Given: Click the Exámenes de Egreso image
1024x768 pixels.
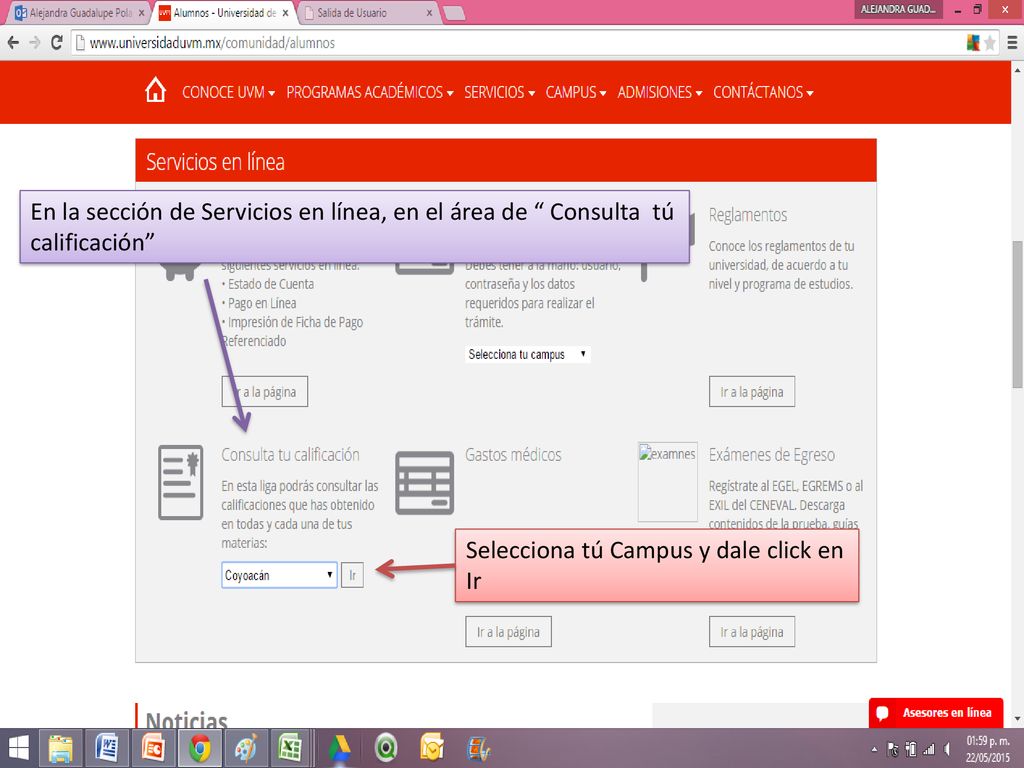Looking at the screenshot, I should click(667, 482).
